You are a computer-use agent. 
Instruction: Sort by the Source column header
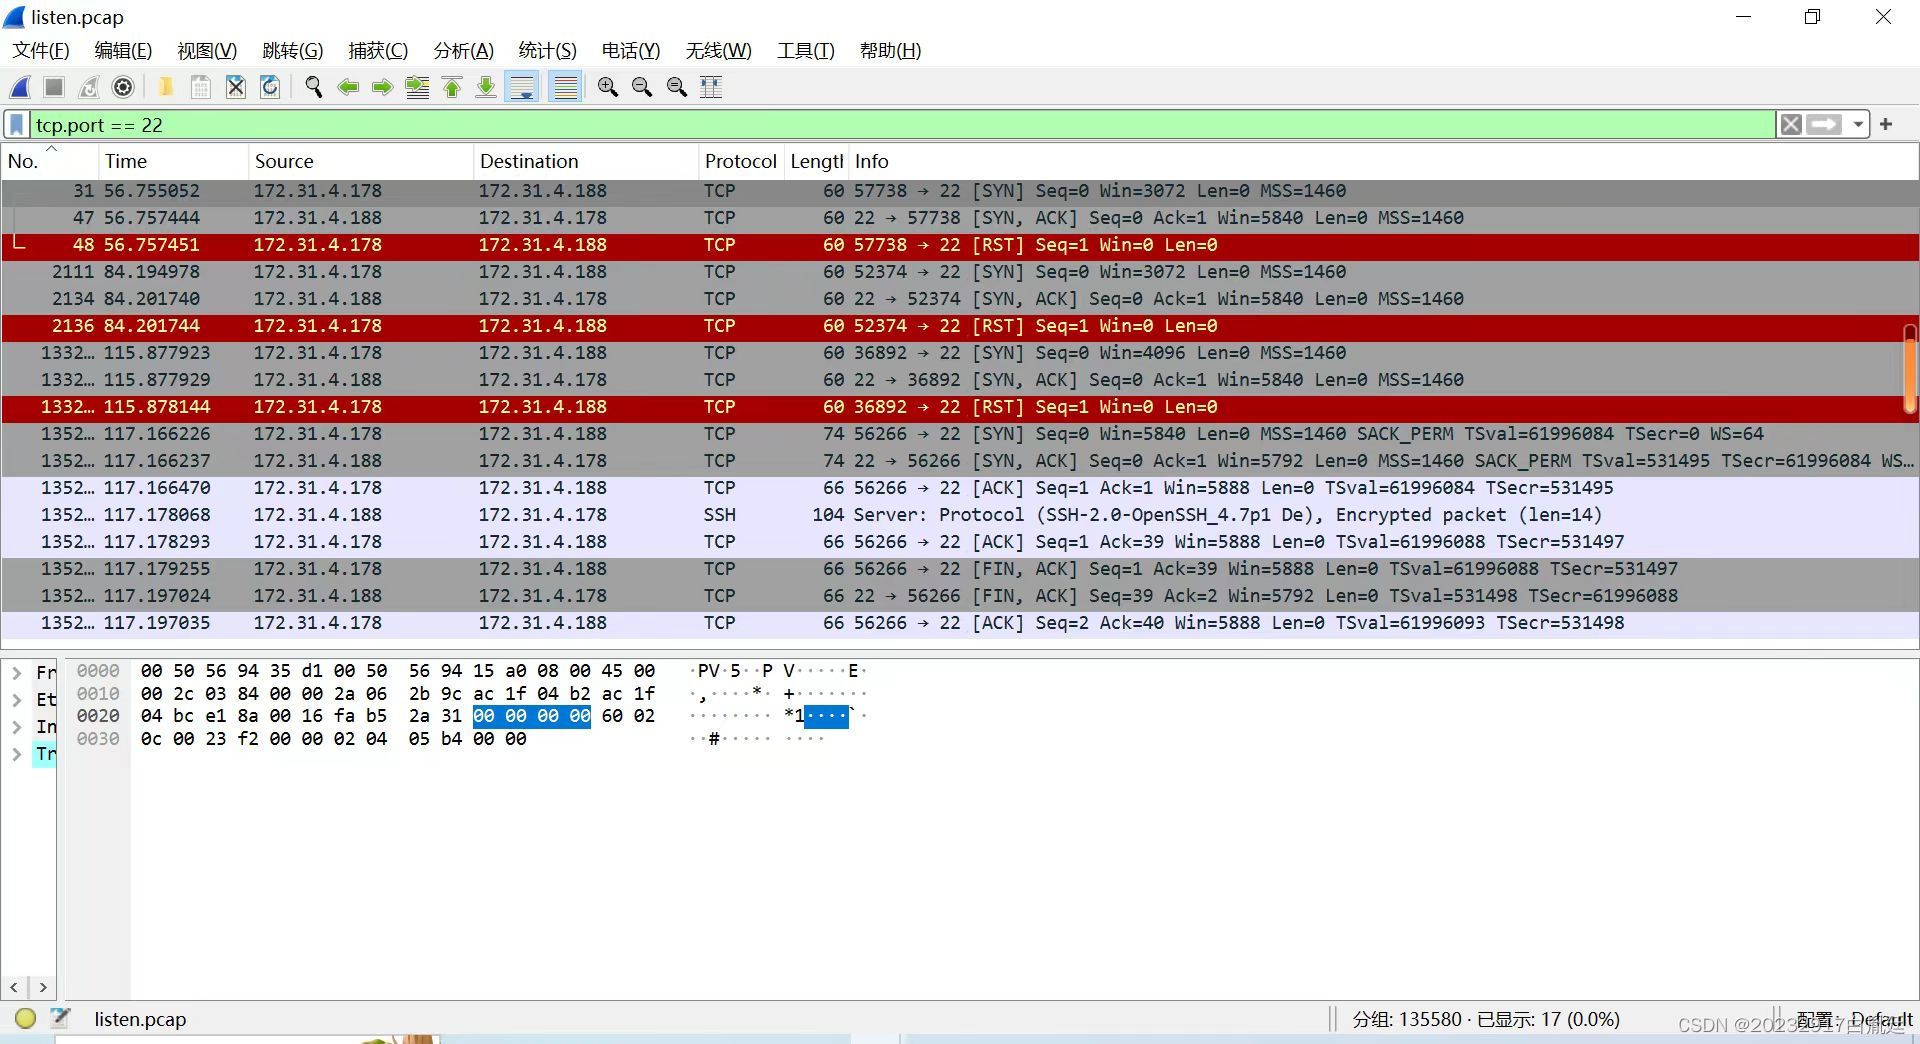coord(360,161)
